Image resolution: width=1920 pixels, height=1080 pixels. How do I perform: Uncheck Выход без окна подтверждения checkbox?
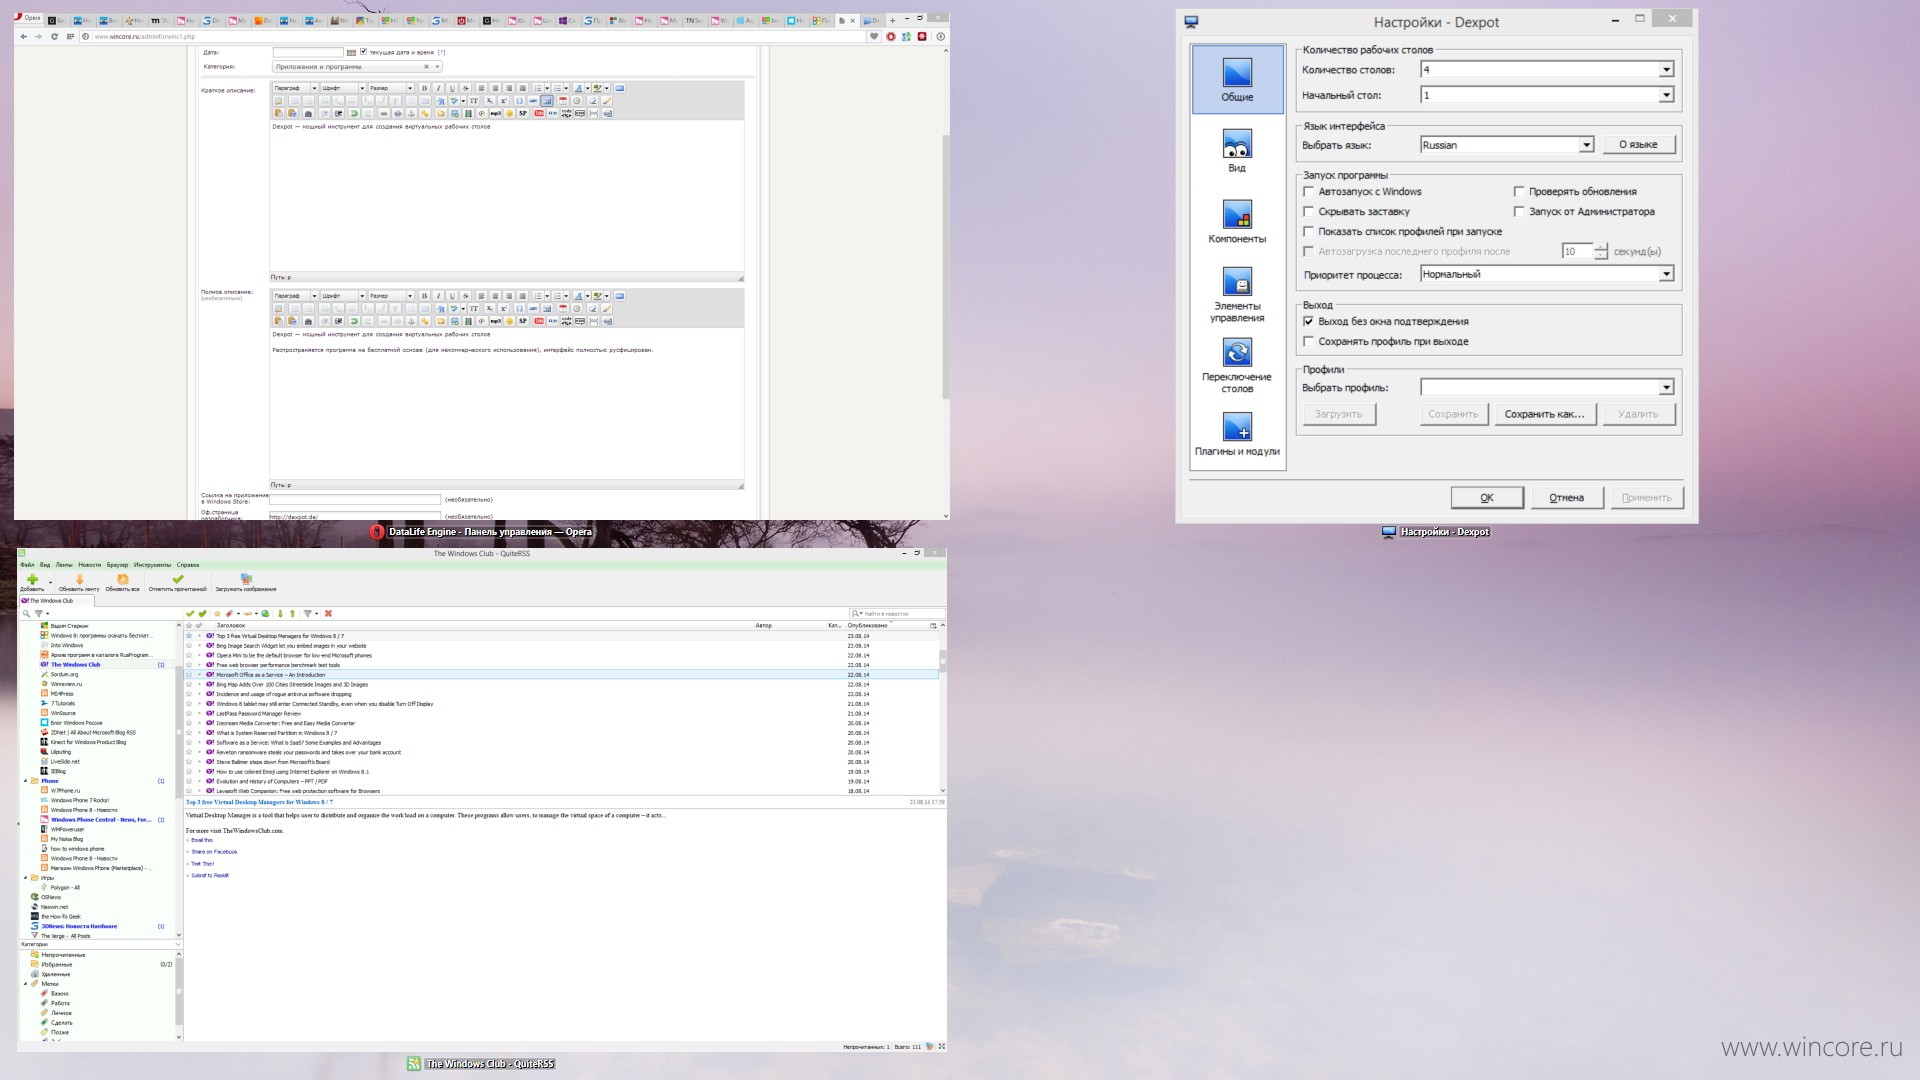pos(1308,321)
